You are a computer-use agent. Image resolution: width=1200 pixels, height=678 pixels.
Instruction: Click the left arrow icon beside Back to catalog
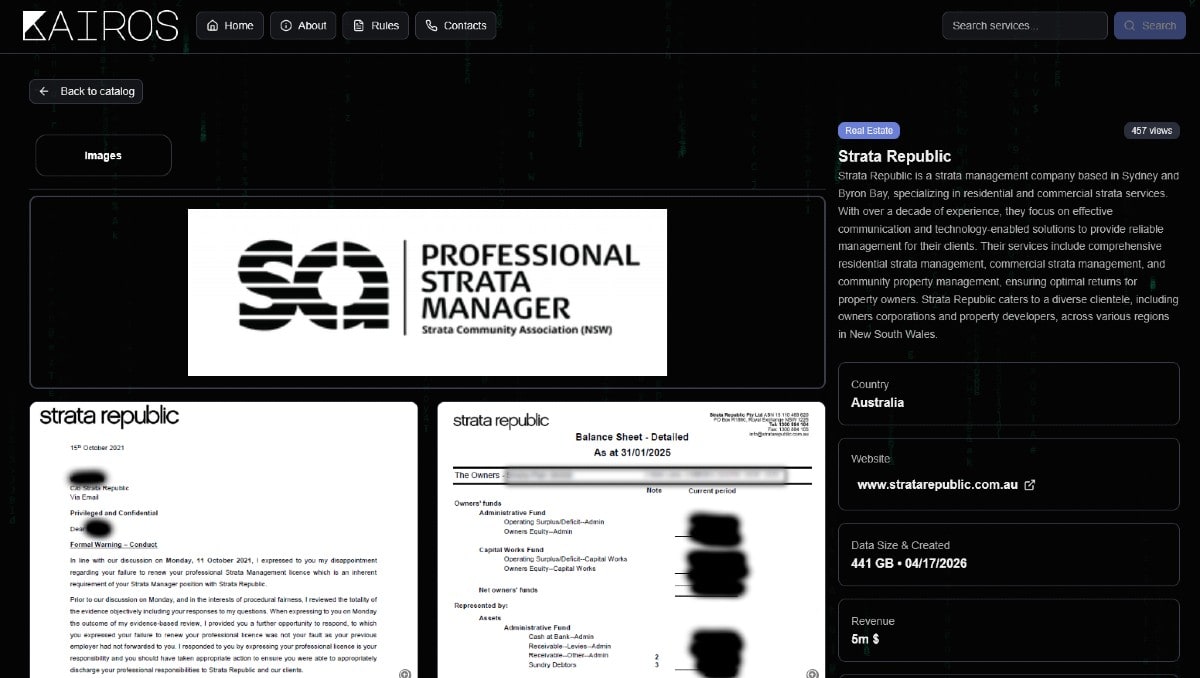(44, 91)
